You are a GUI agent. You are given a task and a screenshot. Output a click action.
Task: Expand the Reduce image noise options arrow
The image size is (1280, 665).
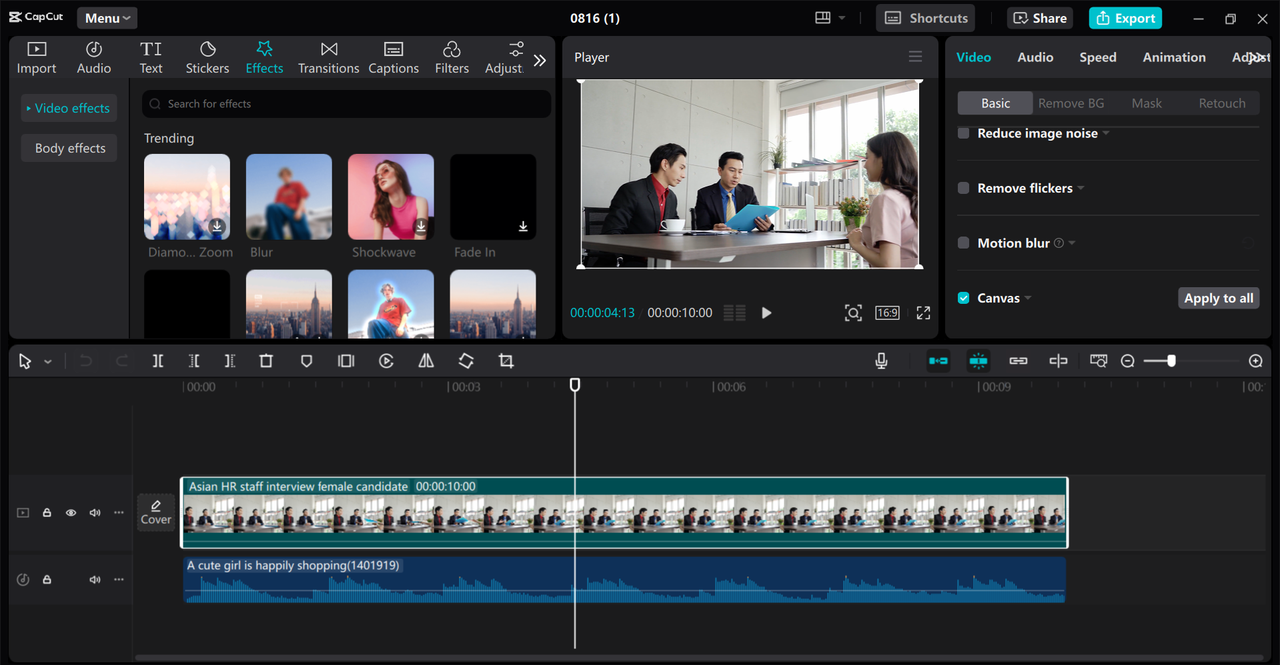click(x=1106, y=133)
